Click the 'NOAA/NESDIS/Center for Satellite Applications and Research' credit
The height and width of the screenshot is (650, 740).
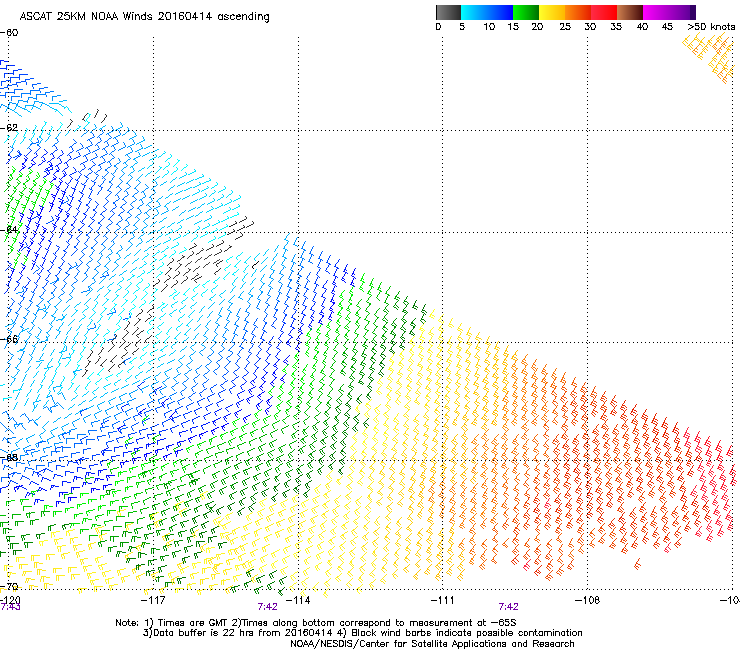coord(432,644)
